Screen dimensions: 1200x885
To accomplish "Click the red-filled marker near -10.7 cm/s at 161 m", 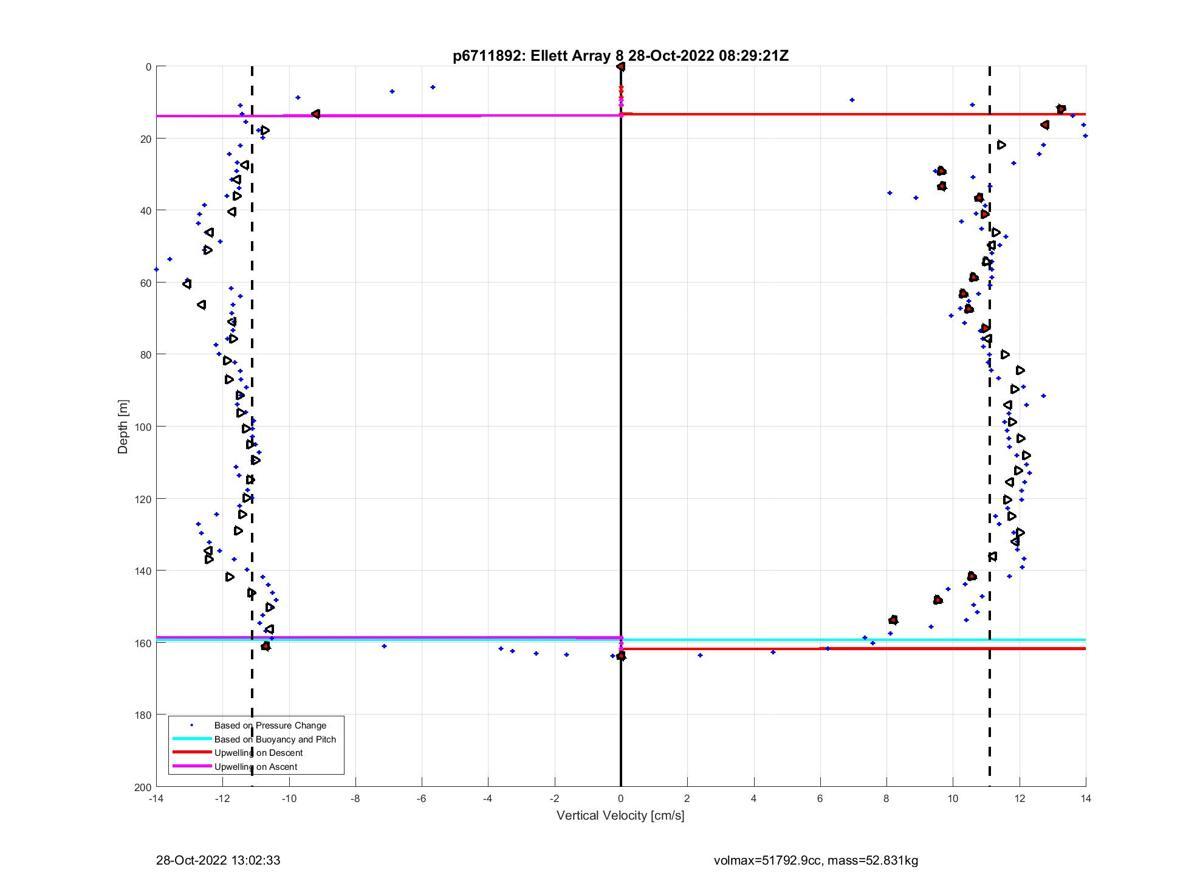I will pyautogui.click(x=266, y=646).
